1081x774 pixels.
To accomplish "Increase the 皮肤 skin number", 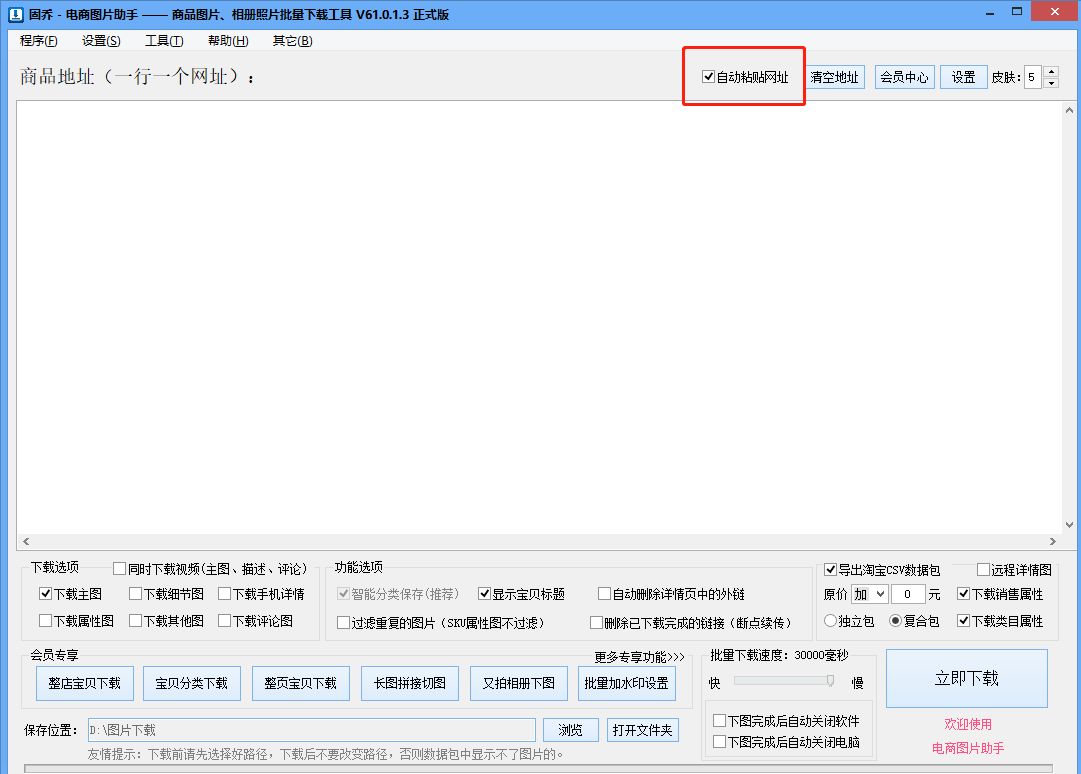I will click(x=1051, y=71).
